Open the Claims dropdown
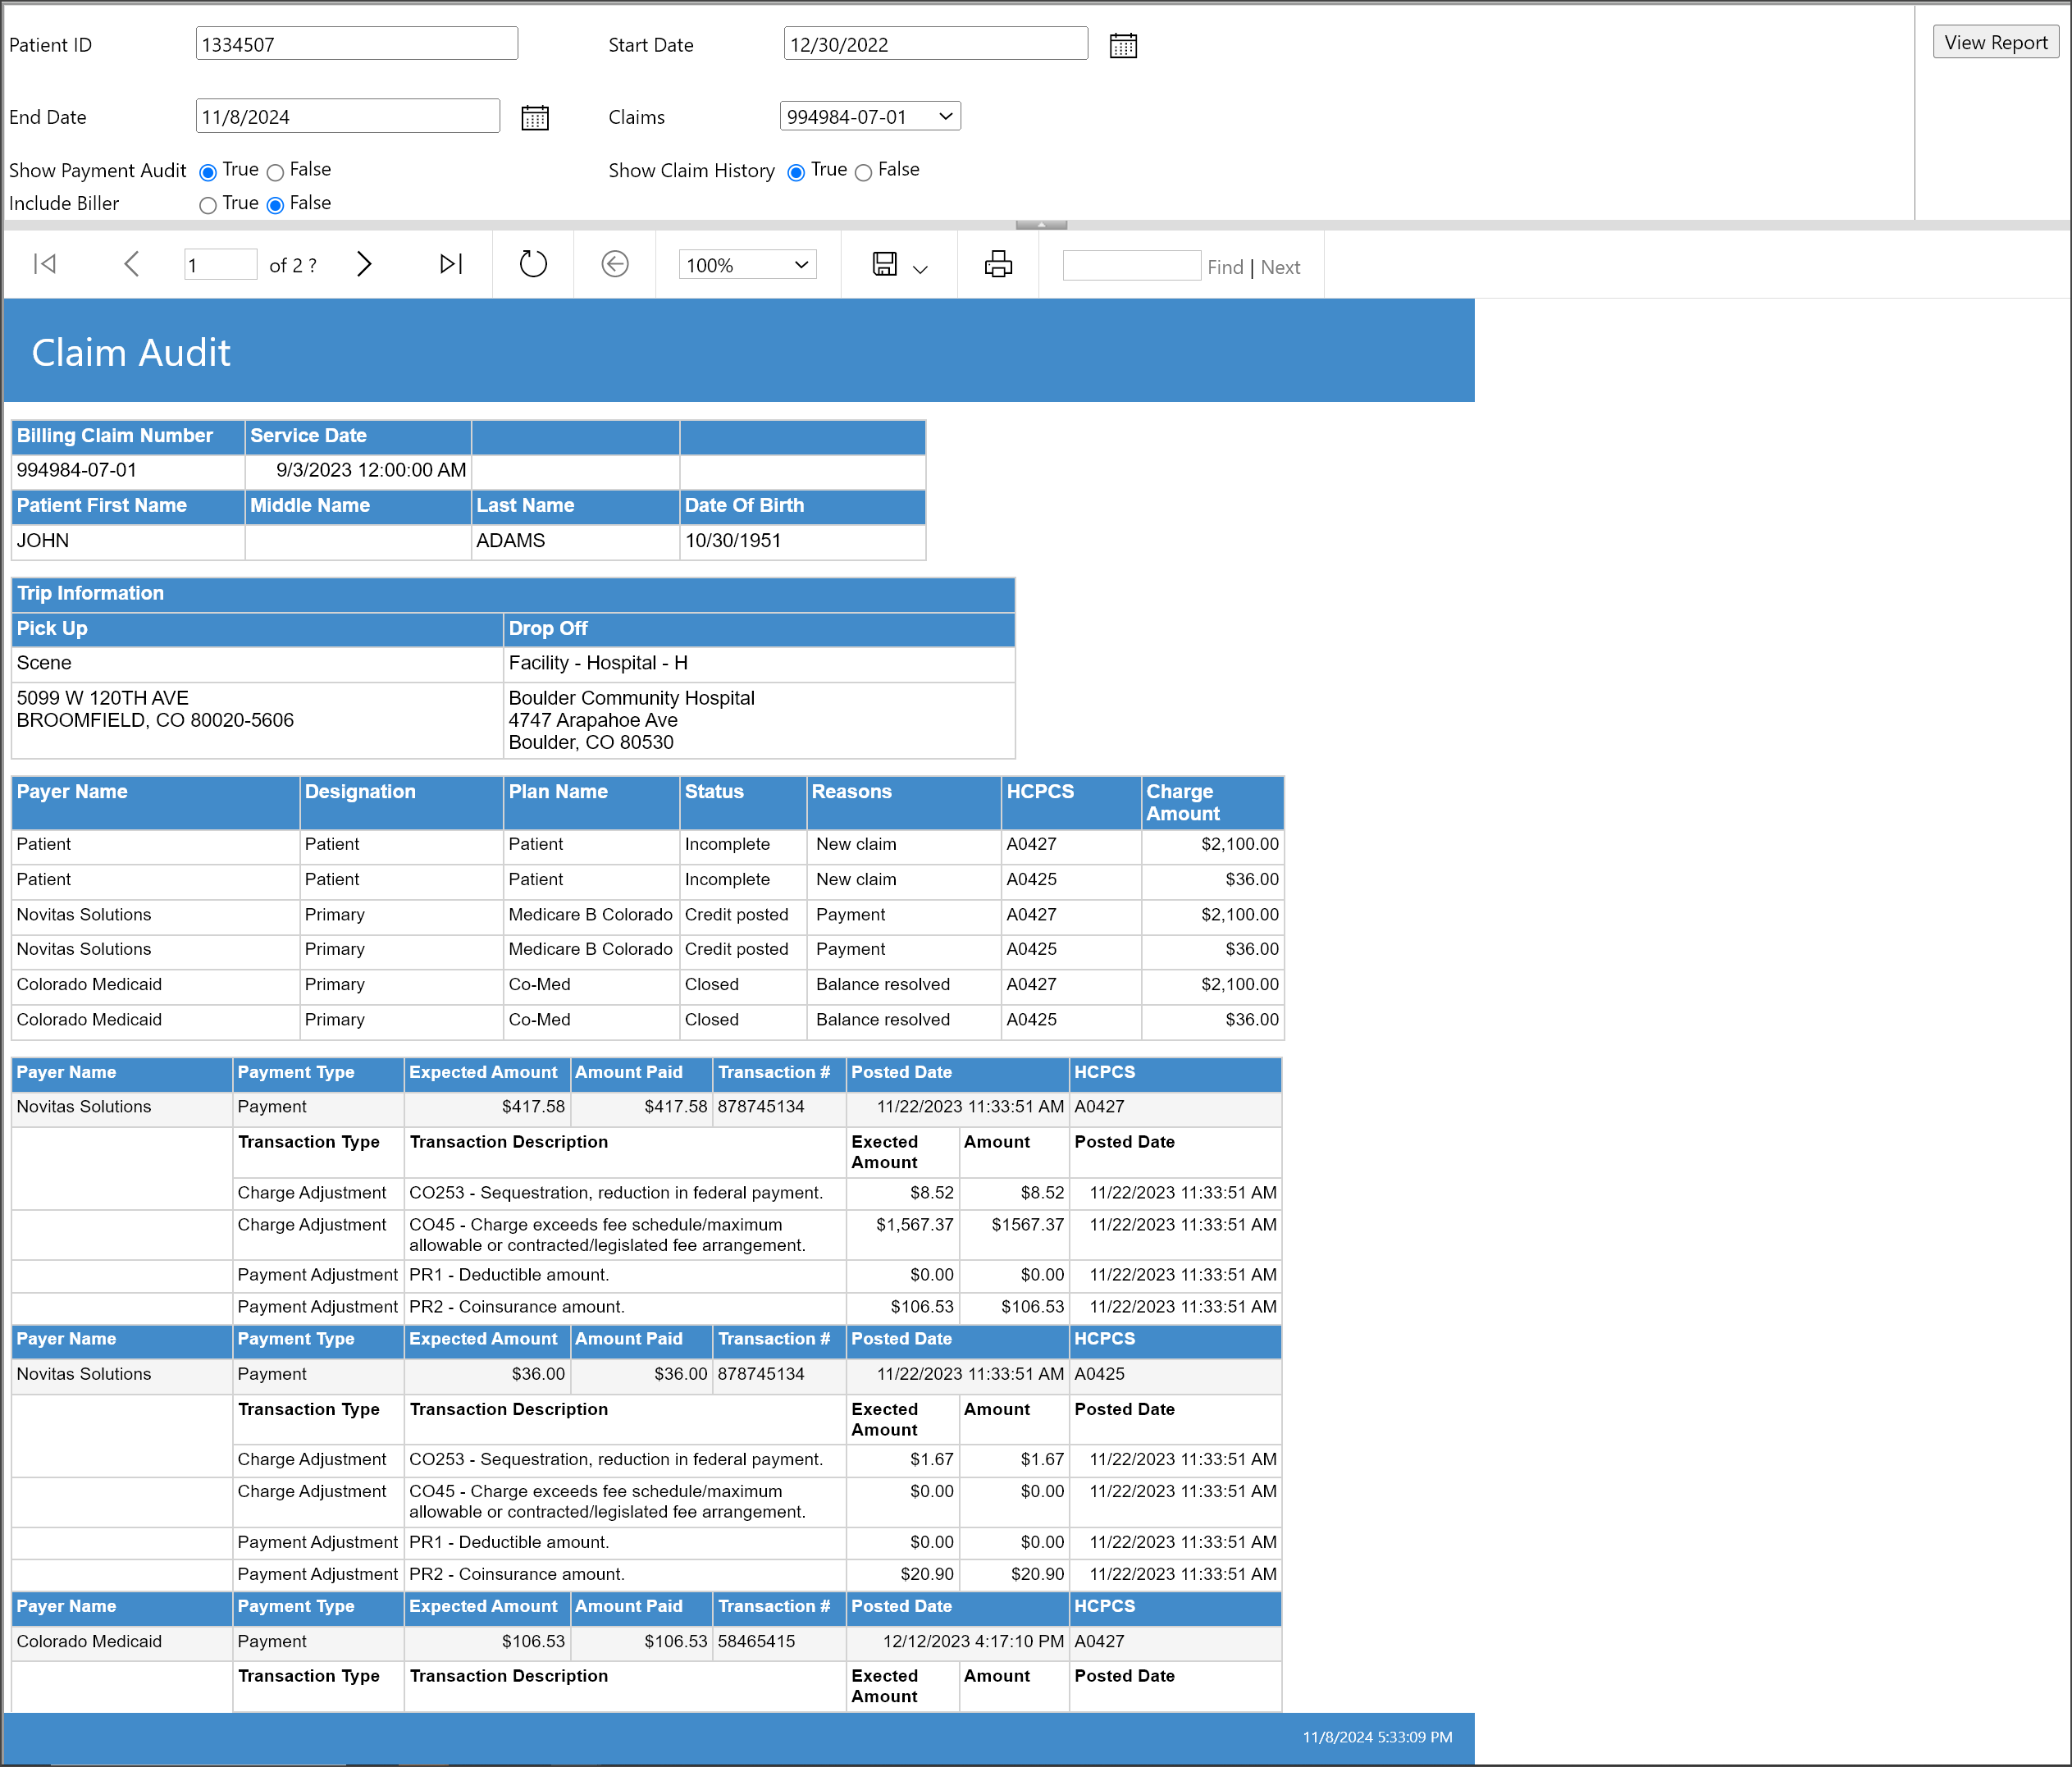 [869, 116]
